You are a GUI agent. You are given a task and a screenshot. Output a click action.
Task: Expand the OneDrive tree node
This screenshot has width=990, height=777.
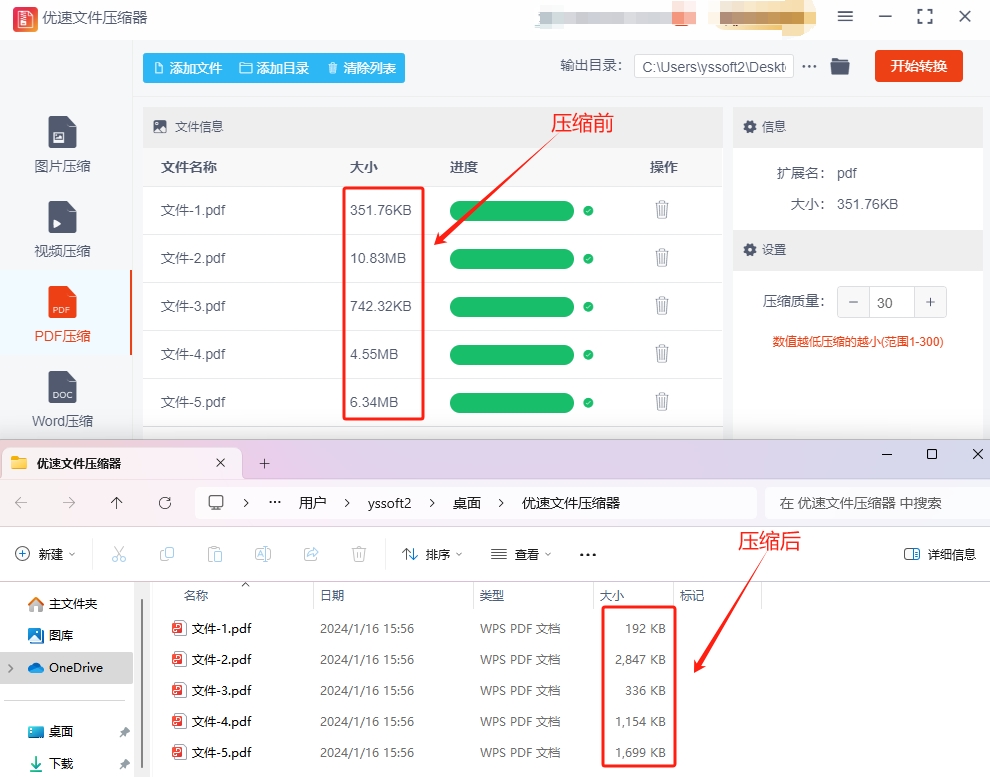(x=10, y=668)
